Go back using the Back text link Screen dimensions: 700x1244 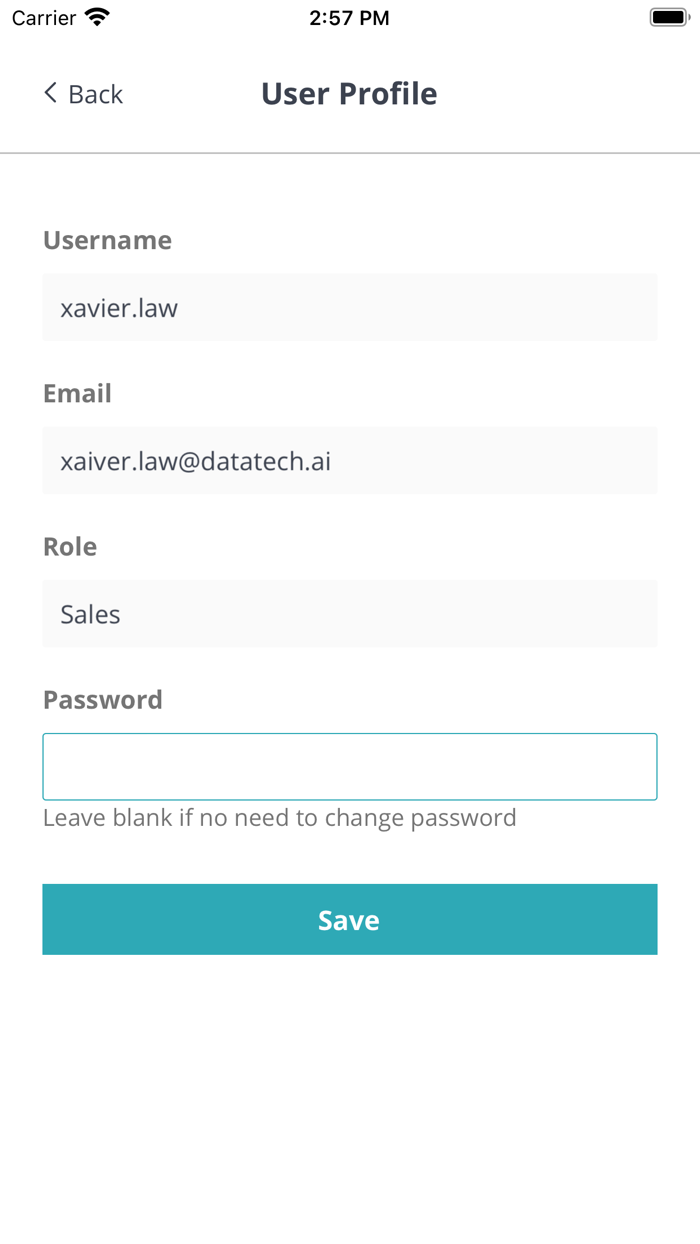[95, 94]
